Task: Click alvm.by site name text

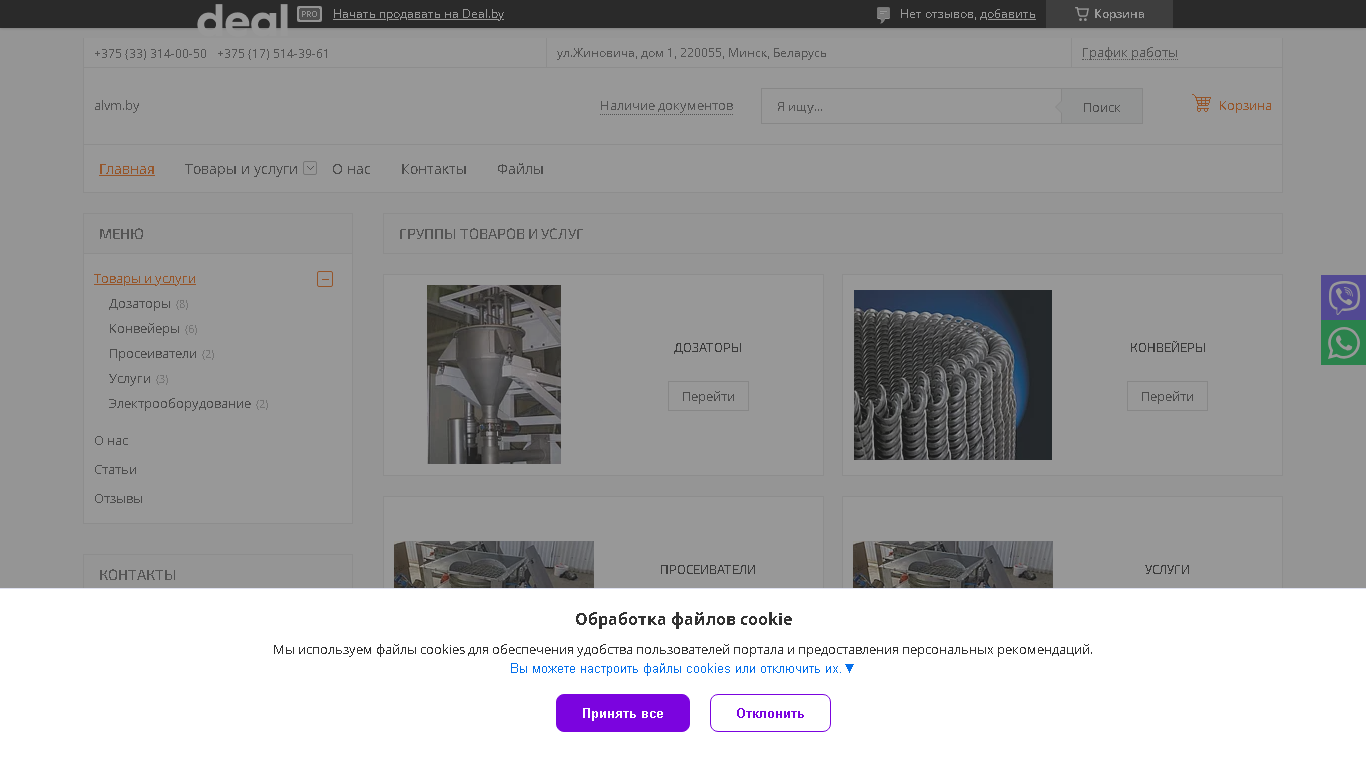Action: pos(117,105)
